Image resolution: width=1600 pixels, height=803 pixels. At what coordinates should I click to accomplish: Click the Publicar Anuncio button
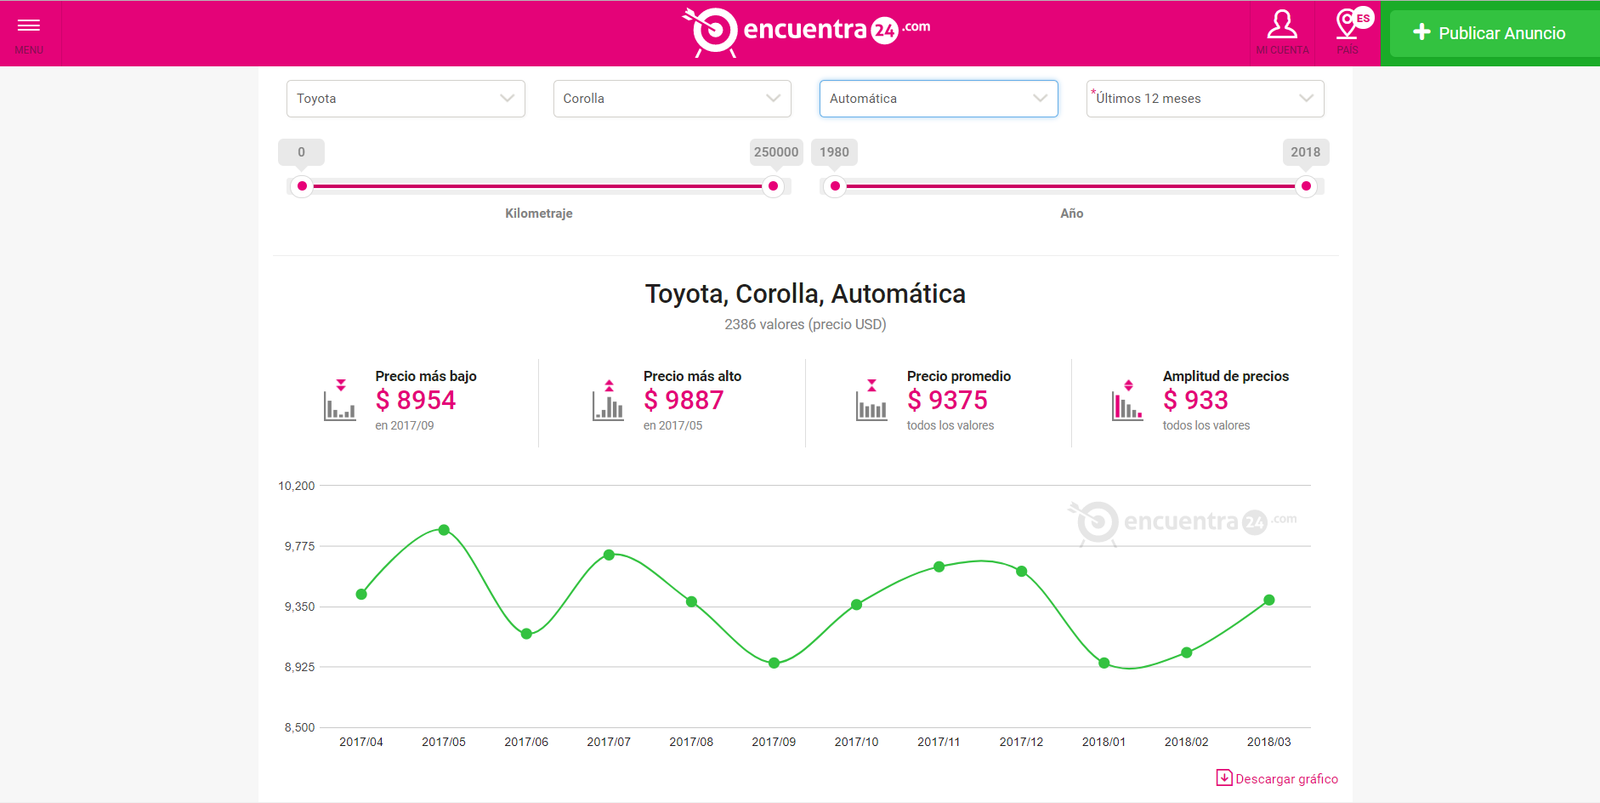pos(1489,33)
